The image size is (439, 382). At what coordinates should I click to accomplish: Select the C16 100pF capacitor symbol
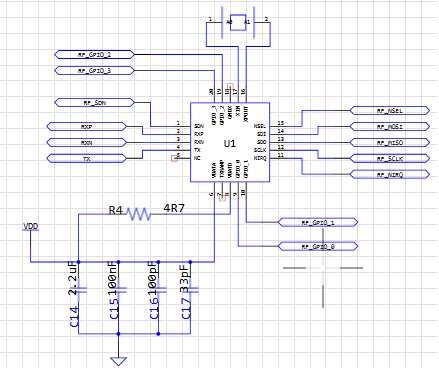coord(158,290)
